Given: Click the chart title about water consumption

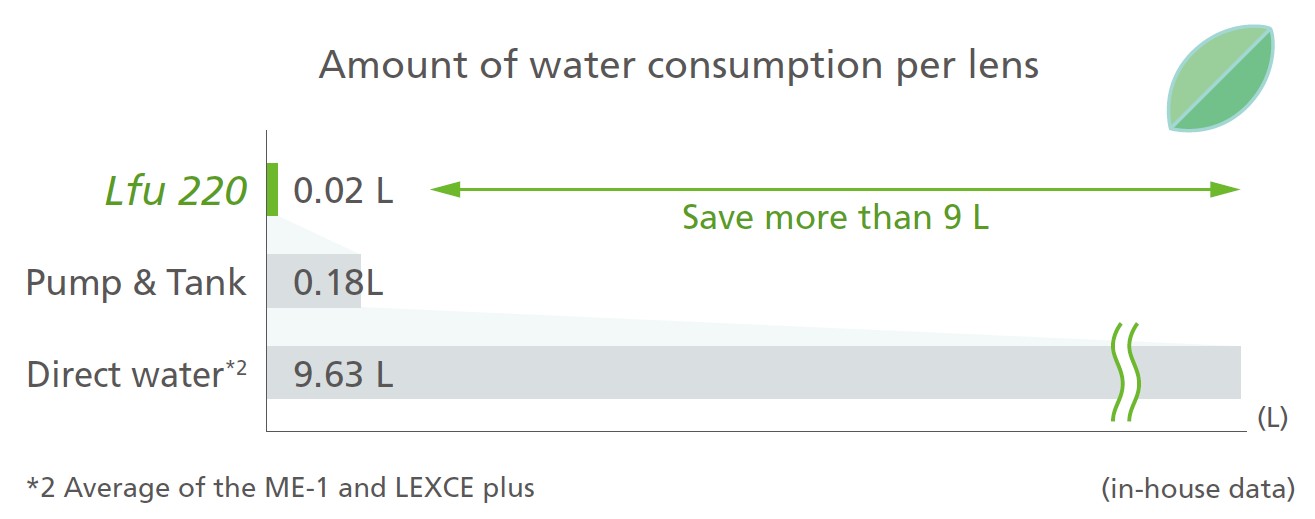Looking at the screenshot, I should coord(679,66).
